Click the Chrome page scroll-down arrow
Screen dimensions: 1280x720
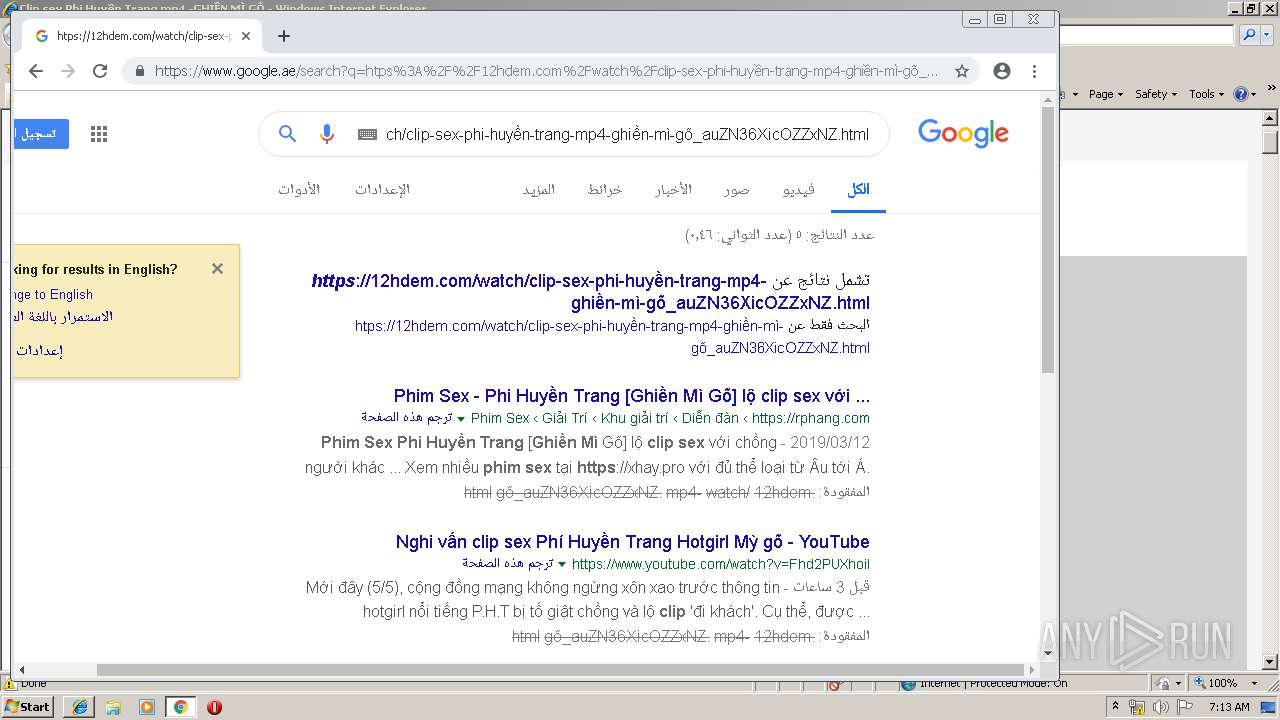(1048, 654)
